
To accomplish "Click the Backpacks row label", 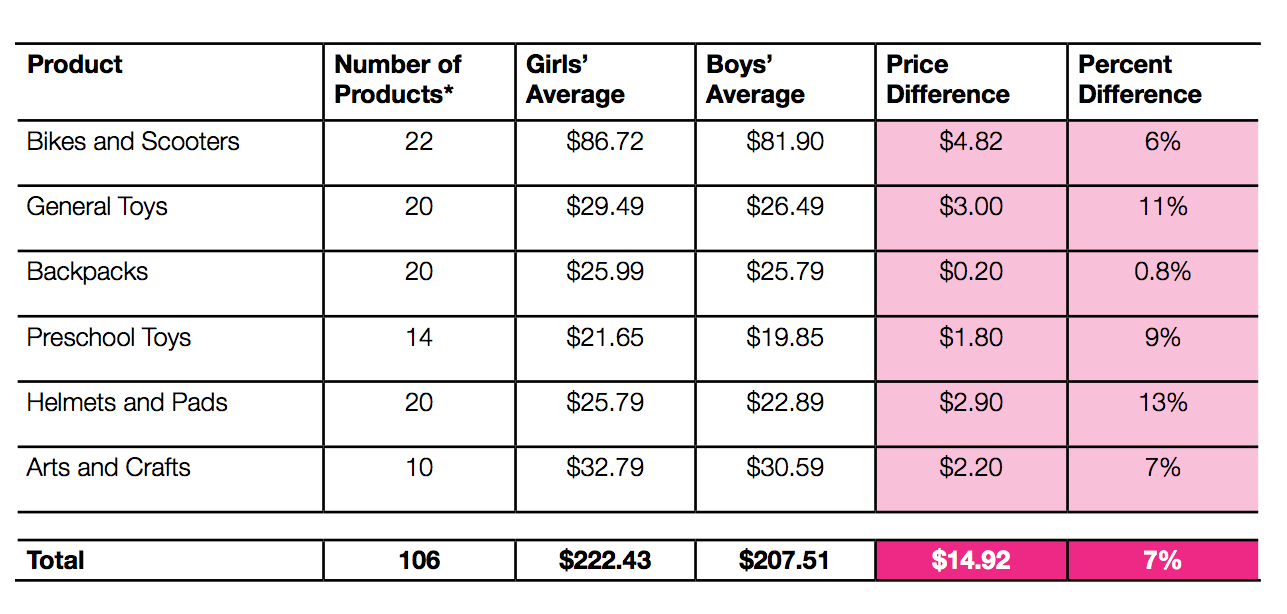I will pyautogui.click(x=87, y=272).
